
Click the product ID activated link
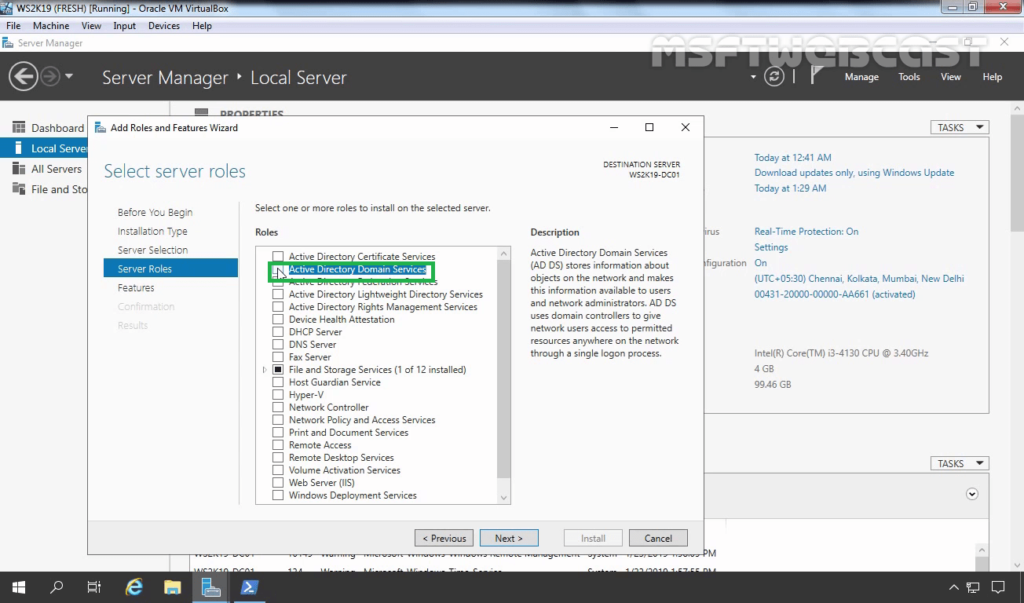(835, 294)
